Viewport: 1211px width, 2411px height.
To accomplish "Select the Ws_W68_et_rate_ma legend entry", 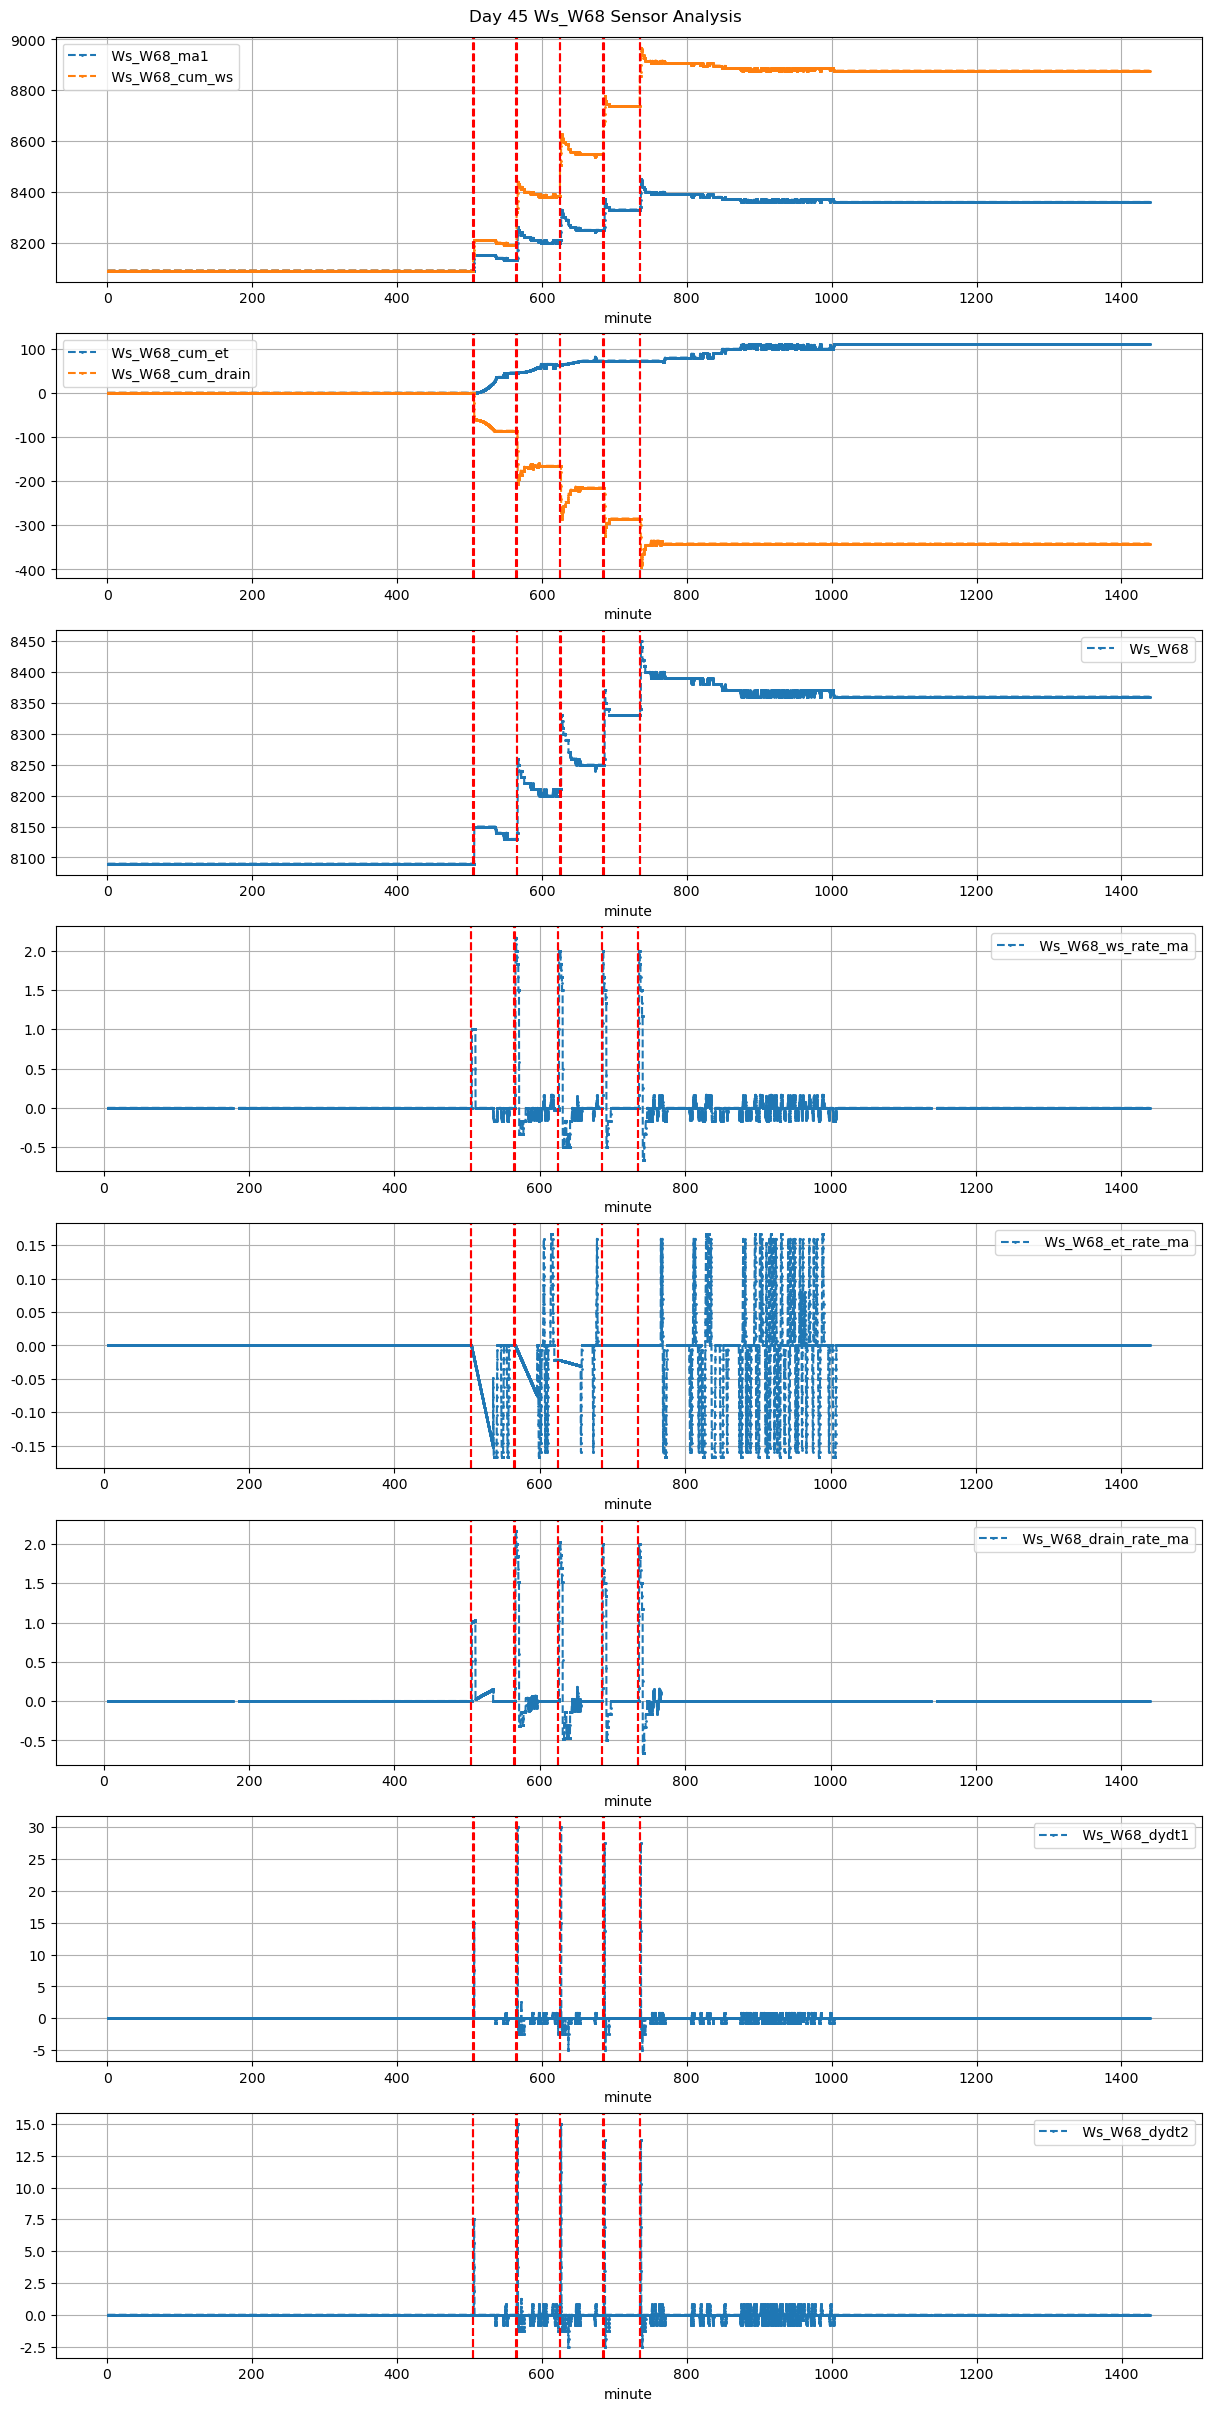I will click(x=1116, y=1243).
